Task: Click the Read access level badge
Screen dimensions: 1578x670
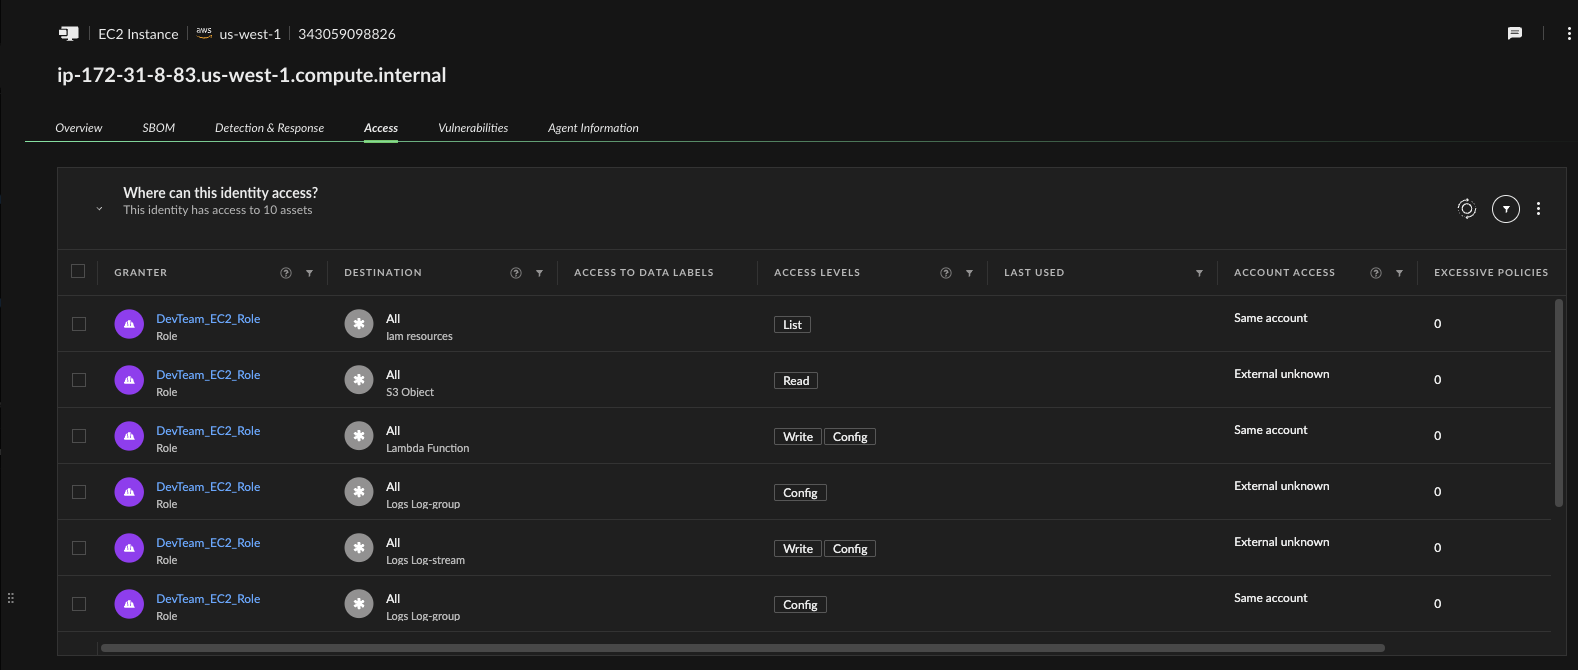Action: [x=796, y=381]
